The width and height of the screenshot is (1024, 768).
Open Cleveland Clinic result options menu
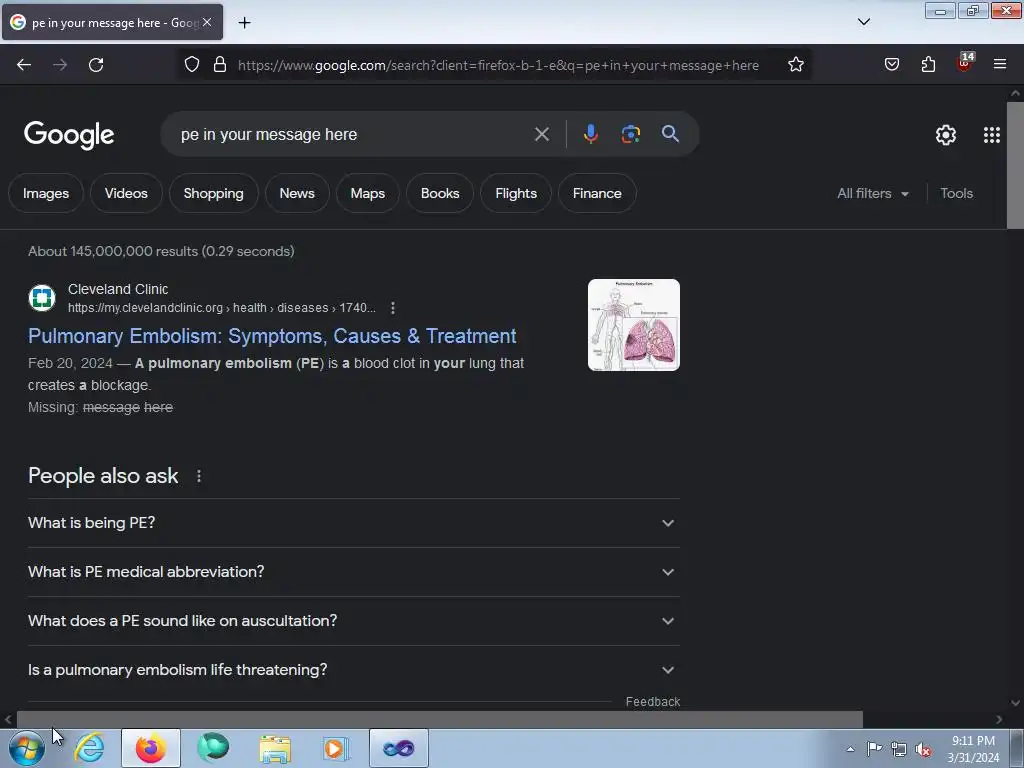(x=392, y=308)
